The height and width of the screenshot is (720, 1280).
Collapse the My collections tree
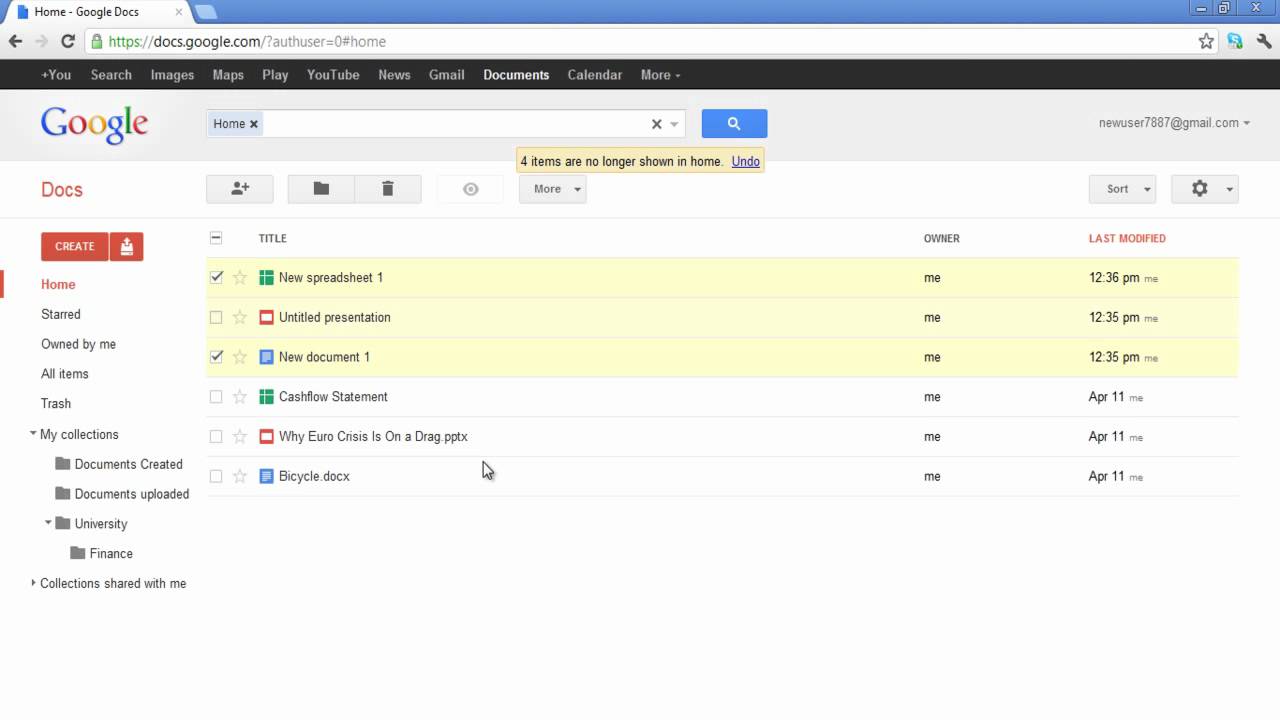pos(33,434)
